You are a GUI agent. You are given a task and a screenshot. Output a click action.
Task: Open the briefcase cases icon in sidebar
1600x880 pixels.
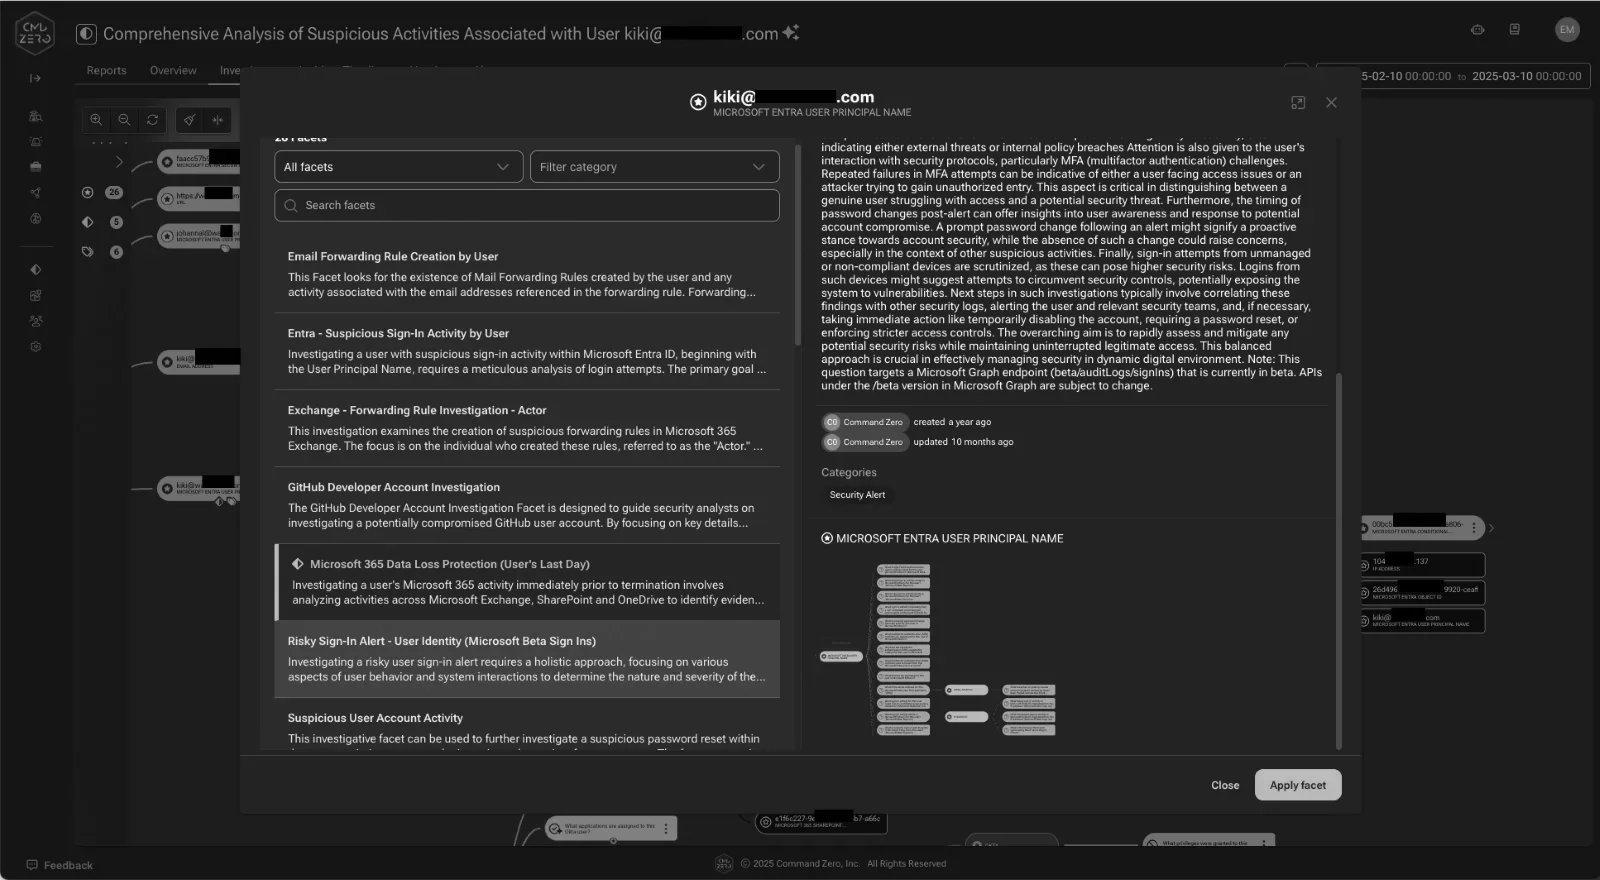click(x=36, y=167)
